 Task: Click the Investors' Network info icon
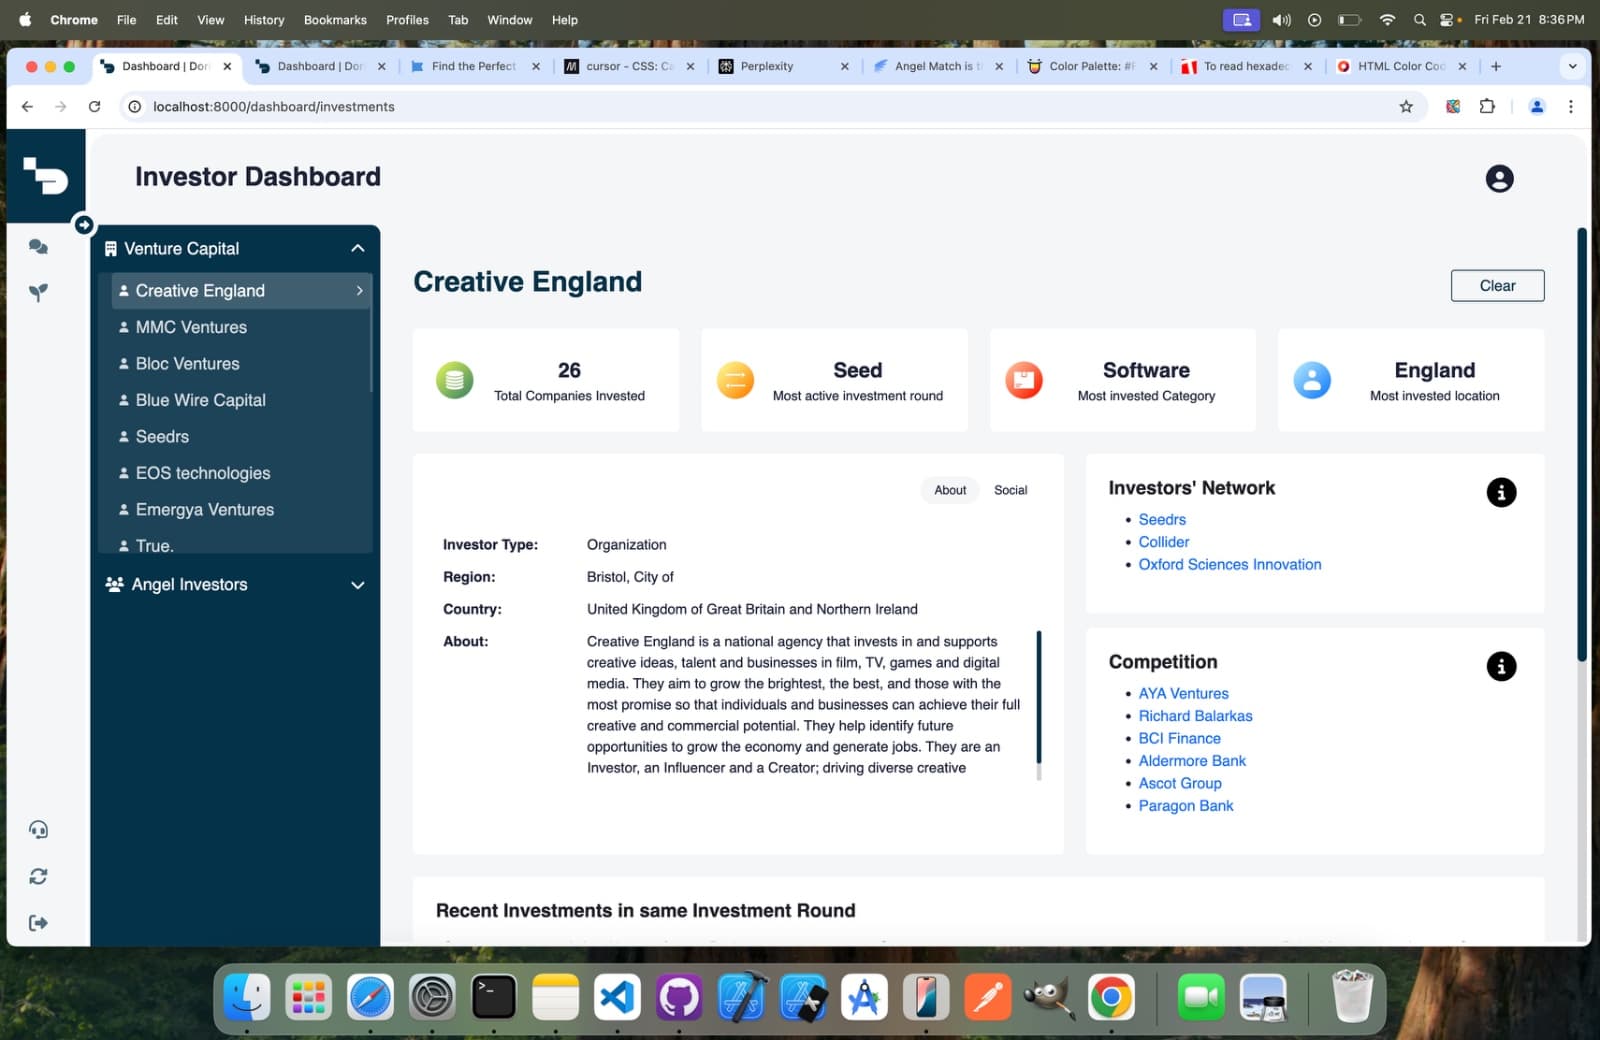click(x=1501, y=492)
